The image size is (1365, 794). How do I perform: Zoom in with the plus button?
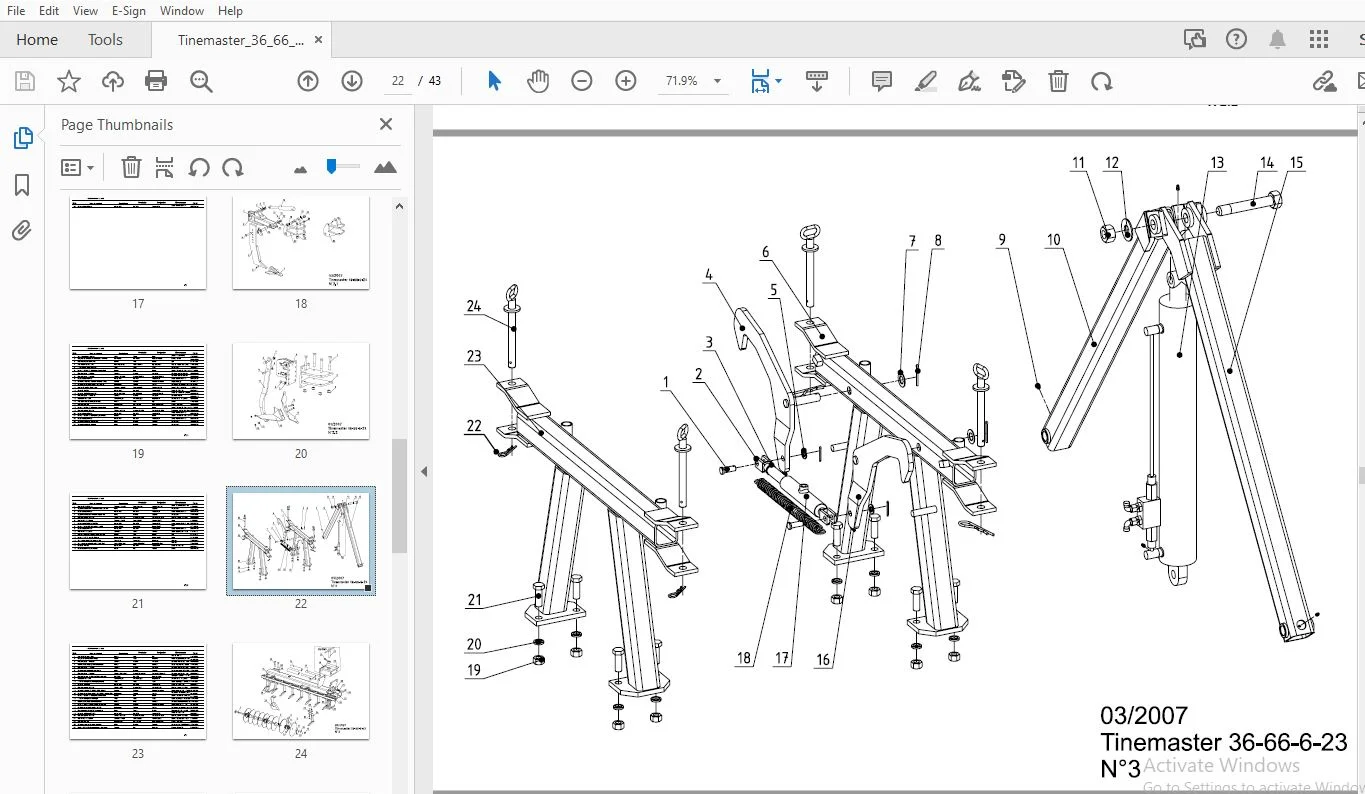626,81
